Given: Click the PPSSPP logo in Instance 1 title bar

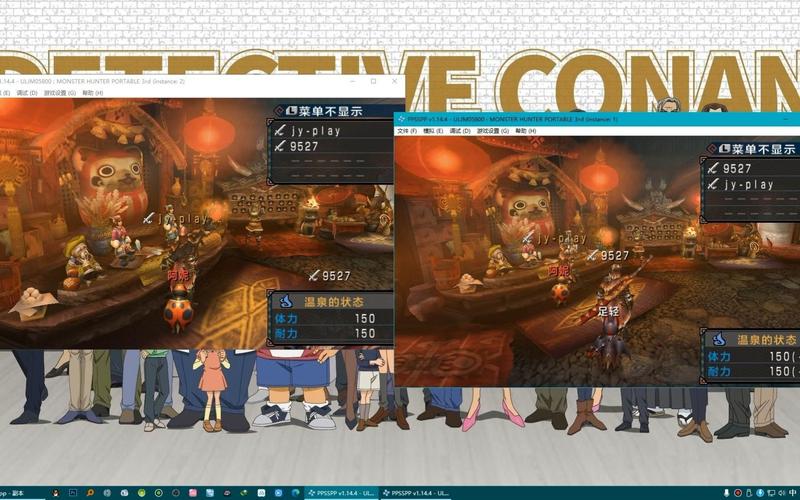Looking at the screenshot, I should [401, 119].
